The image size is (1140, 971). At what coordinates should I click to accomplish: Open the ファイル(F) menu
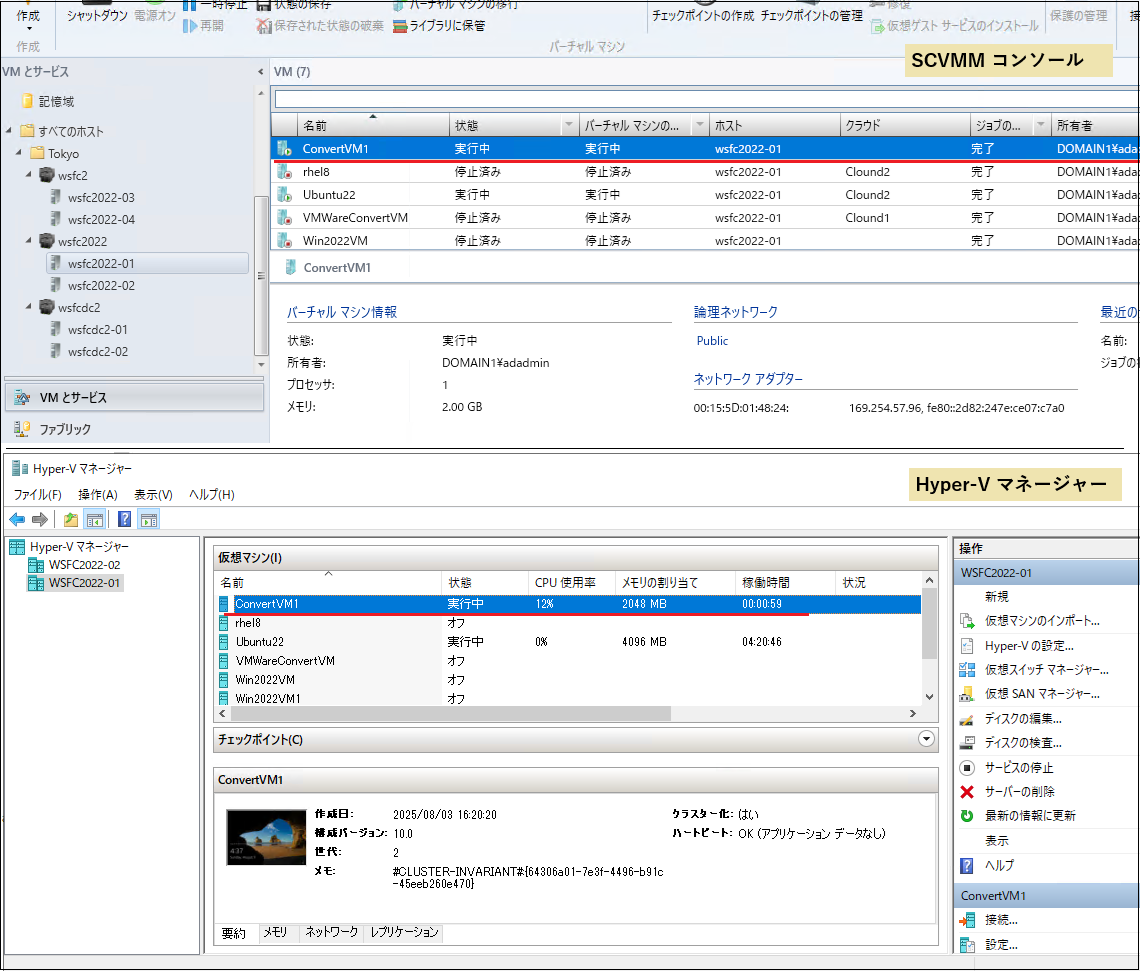tap(38, 495)
